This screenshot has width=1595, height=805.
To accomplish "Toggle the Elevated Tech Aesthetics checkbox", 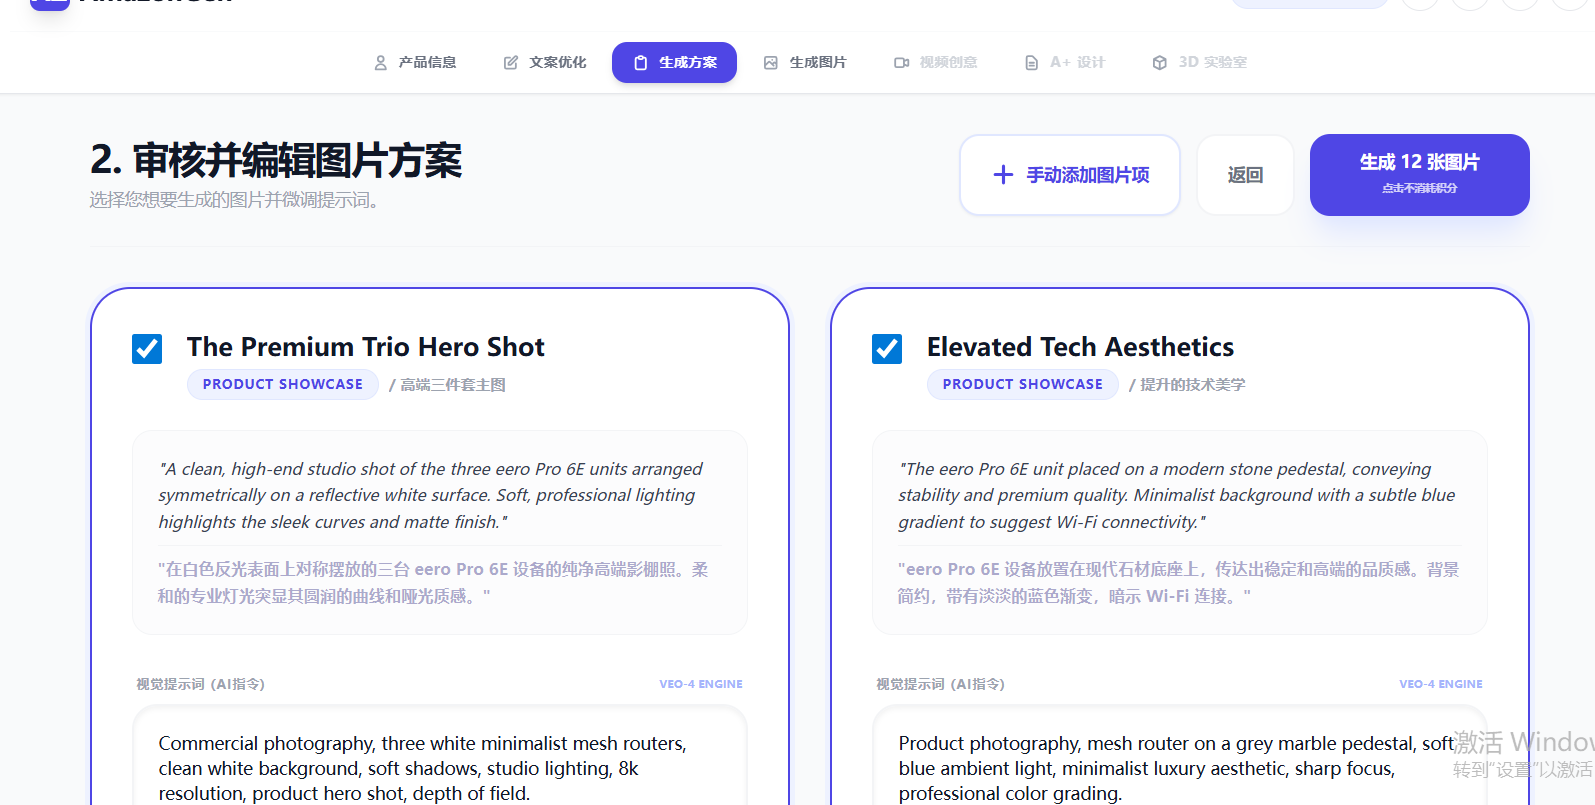I will pyautogui.click(x=887, y=349).
